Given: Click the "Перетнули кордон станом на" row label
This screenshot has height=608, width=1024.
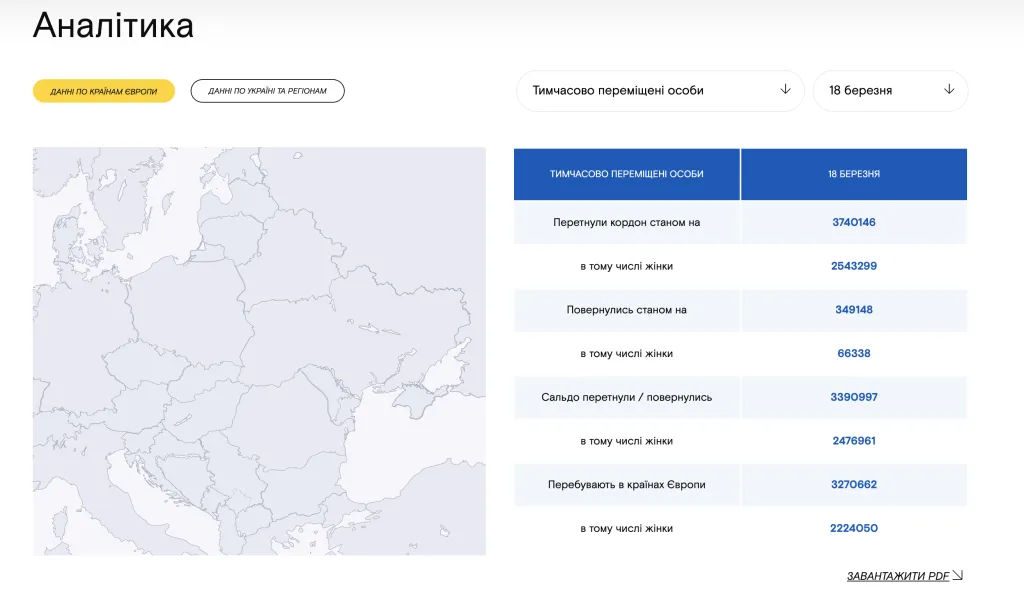Looking at the screenshot, I should (x=626, y=222).
